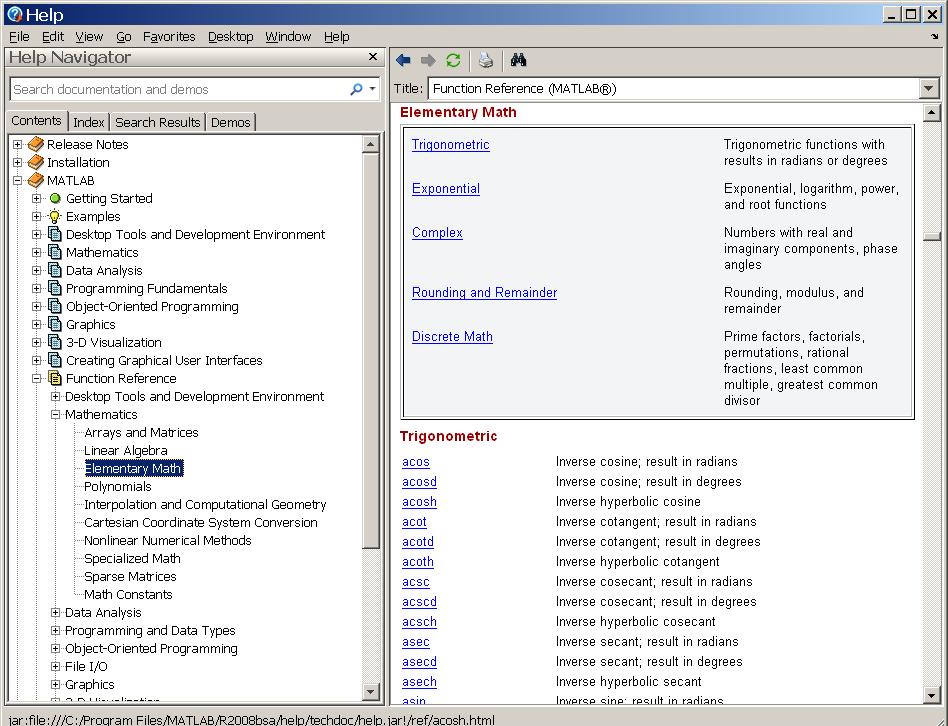Expand Programming and Data Types node

click(56, 630)
